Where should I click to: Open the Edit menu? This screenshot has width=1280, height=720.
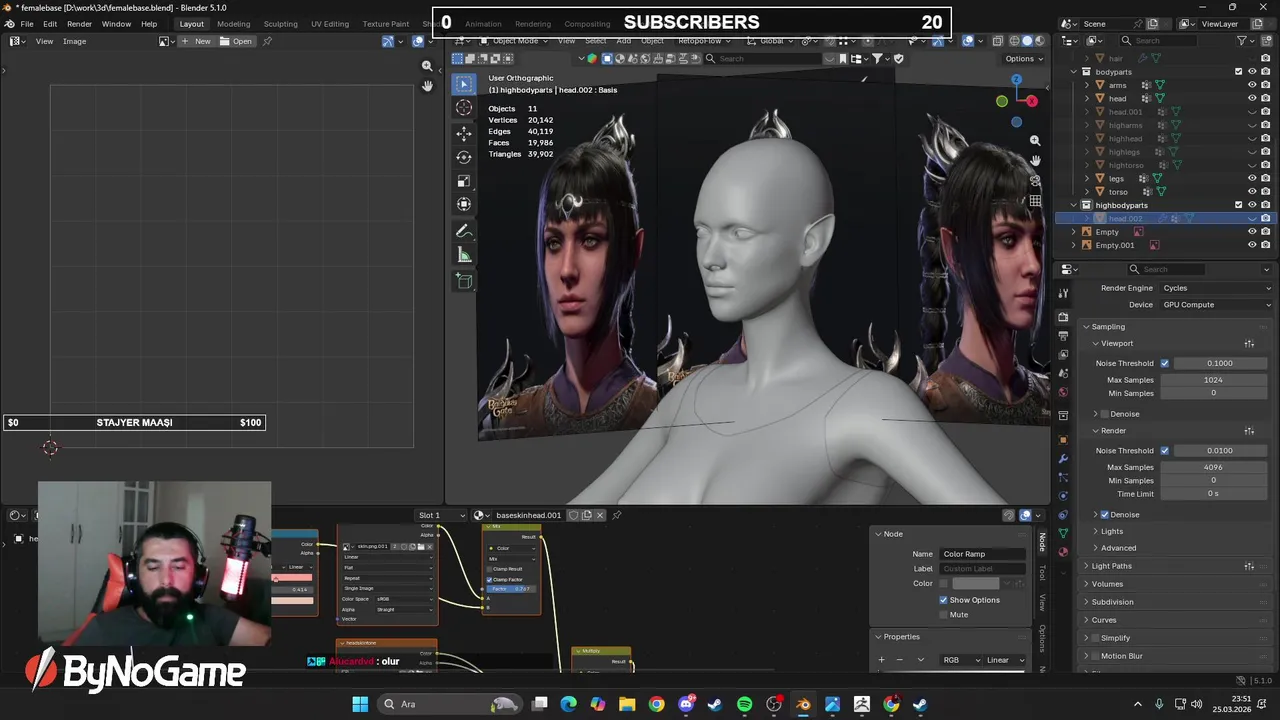50,24
